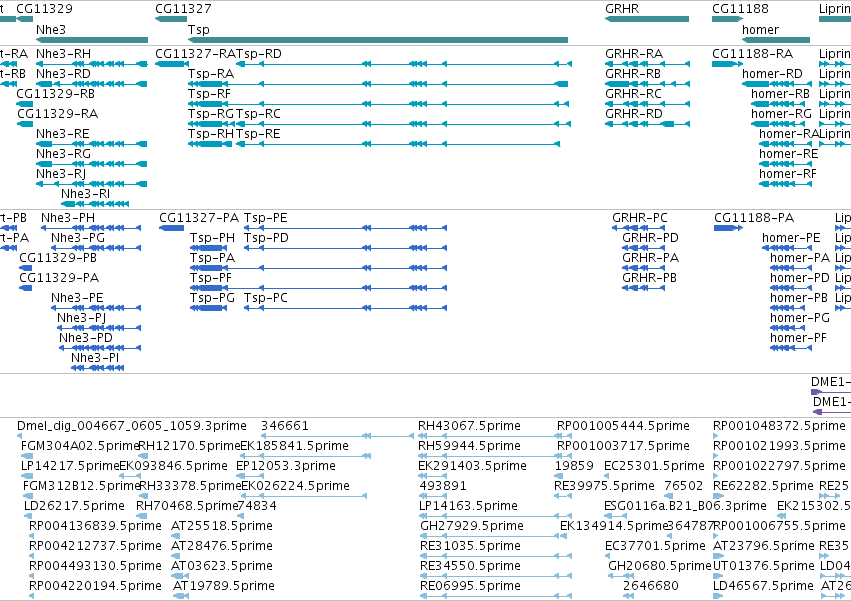
Task: Click the CG11188 gene label
Action: 740,9
